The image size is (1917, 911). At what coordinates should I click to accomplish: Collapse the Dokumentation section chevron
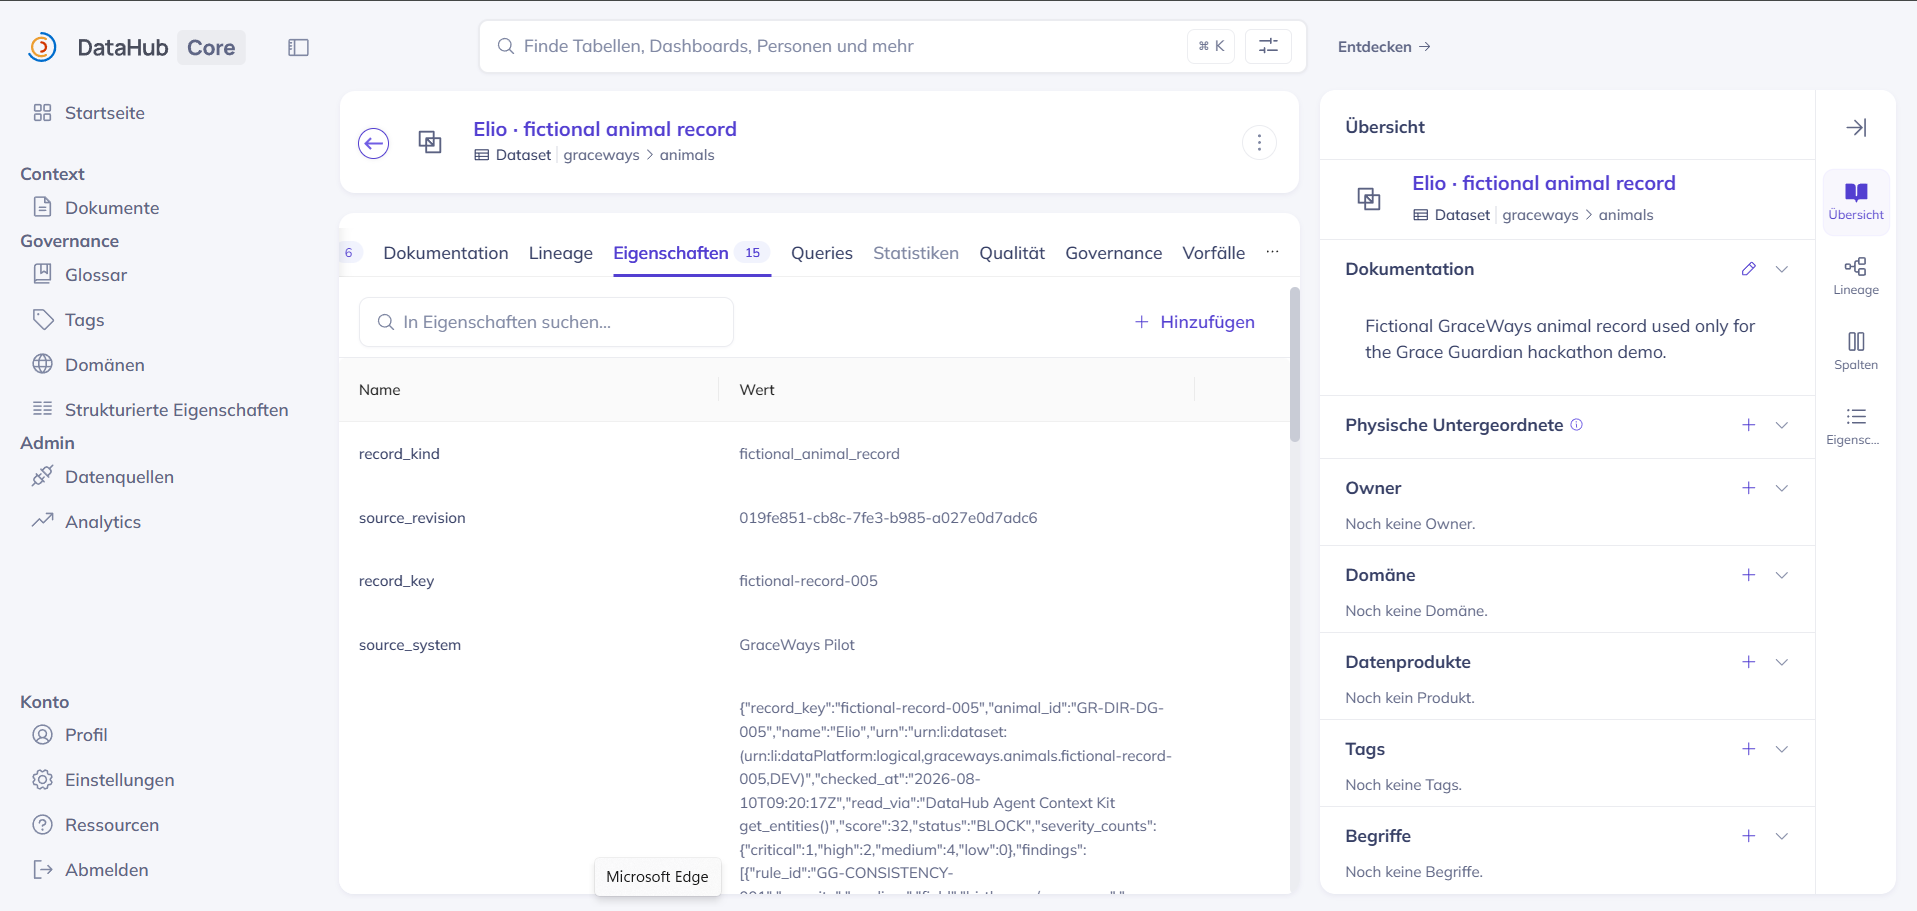pyautogui.click(x=1782, y=269)
